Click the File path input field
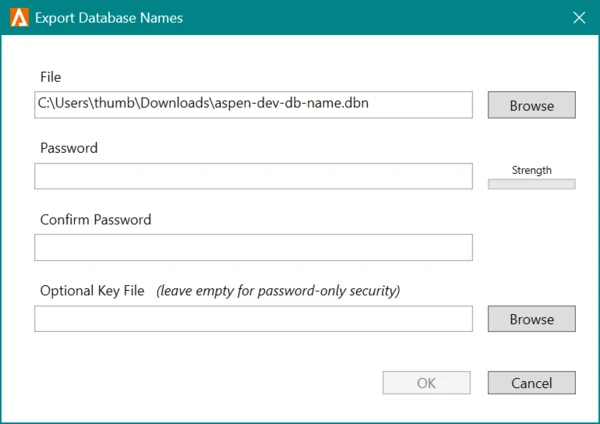This screenshot has width=600, height=424. tap(253, 104)
